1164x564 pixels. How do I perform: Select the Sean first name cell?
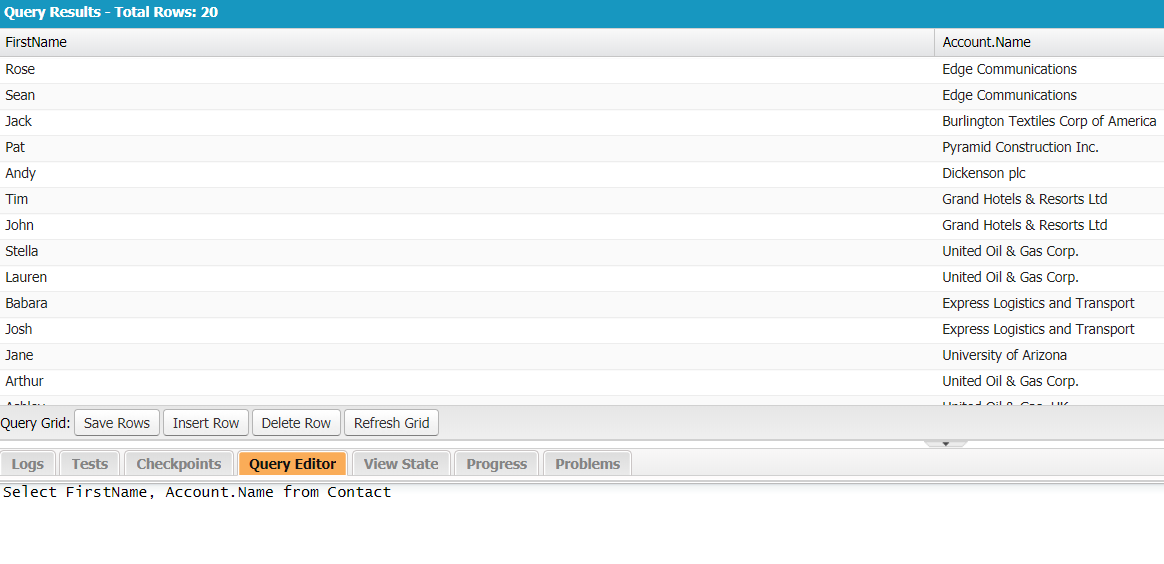coord(468,96)
